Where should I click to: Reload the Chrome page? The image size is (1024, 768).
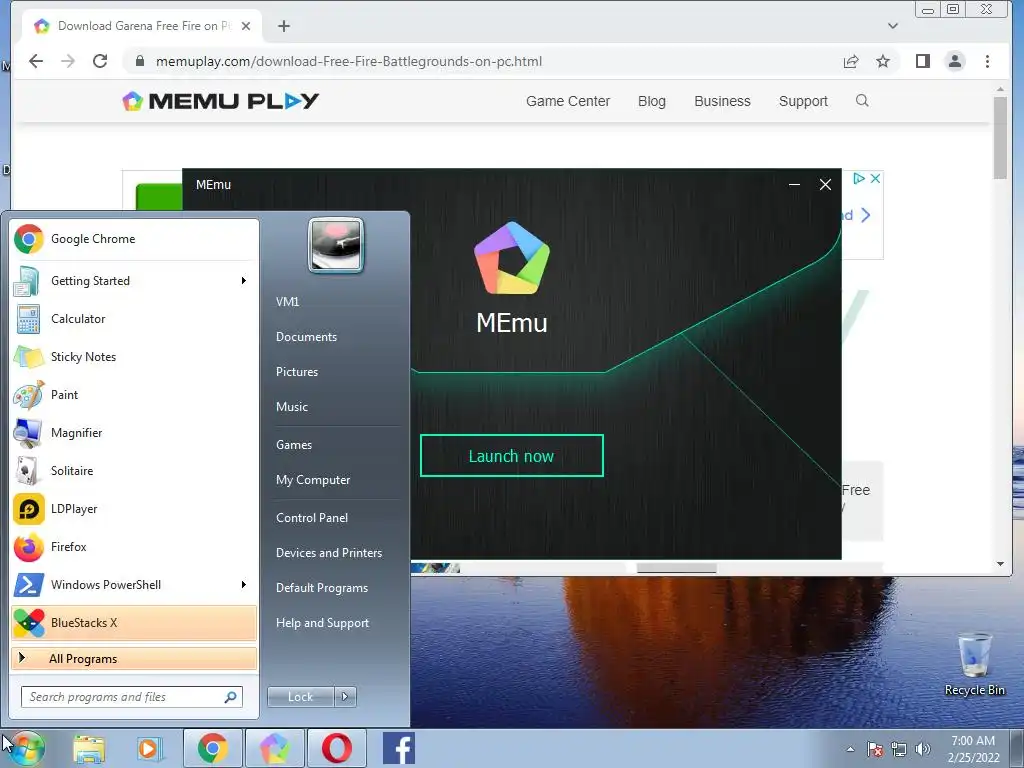point(100,61)
